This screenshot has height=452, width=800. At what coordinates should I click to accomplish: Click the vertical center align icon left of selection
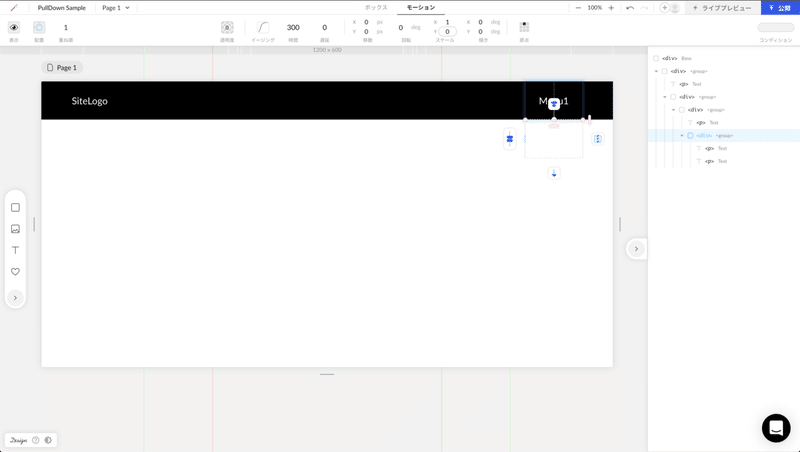tap(510, 139)
